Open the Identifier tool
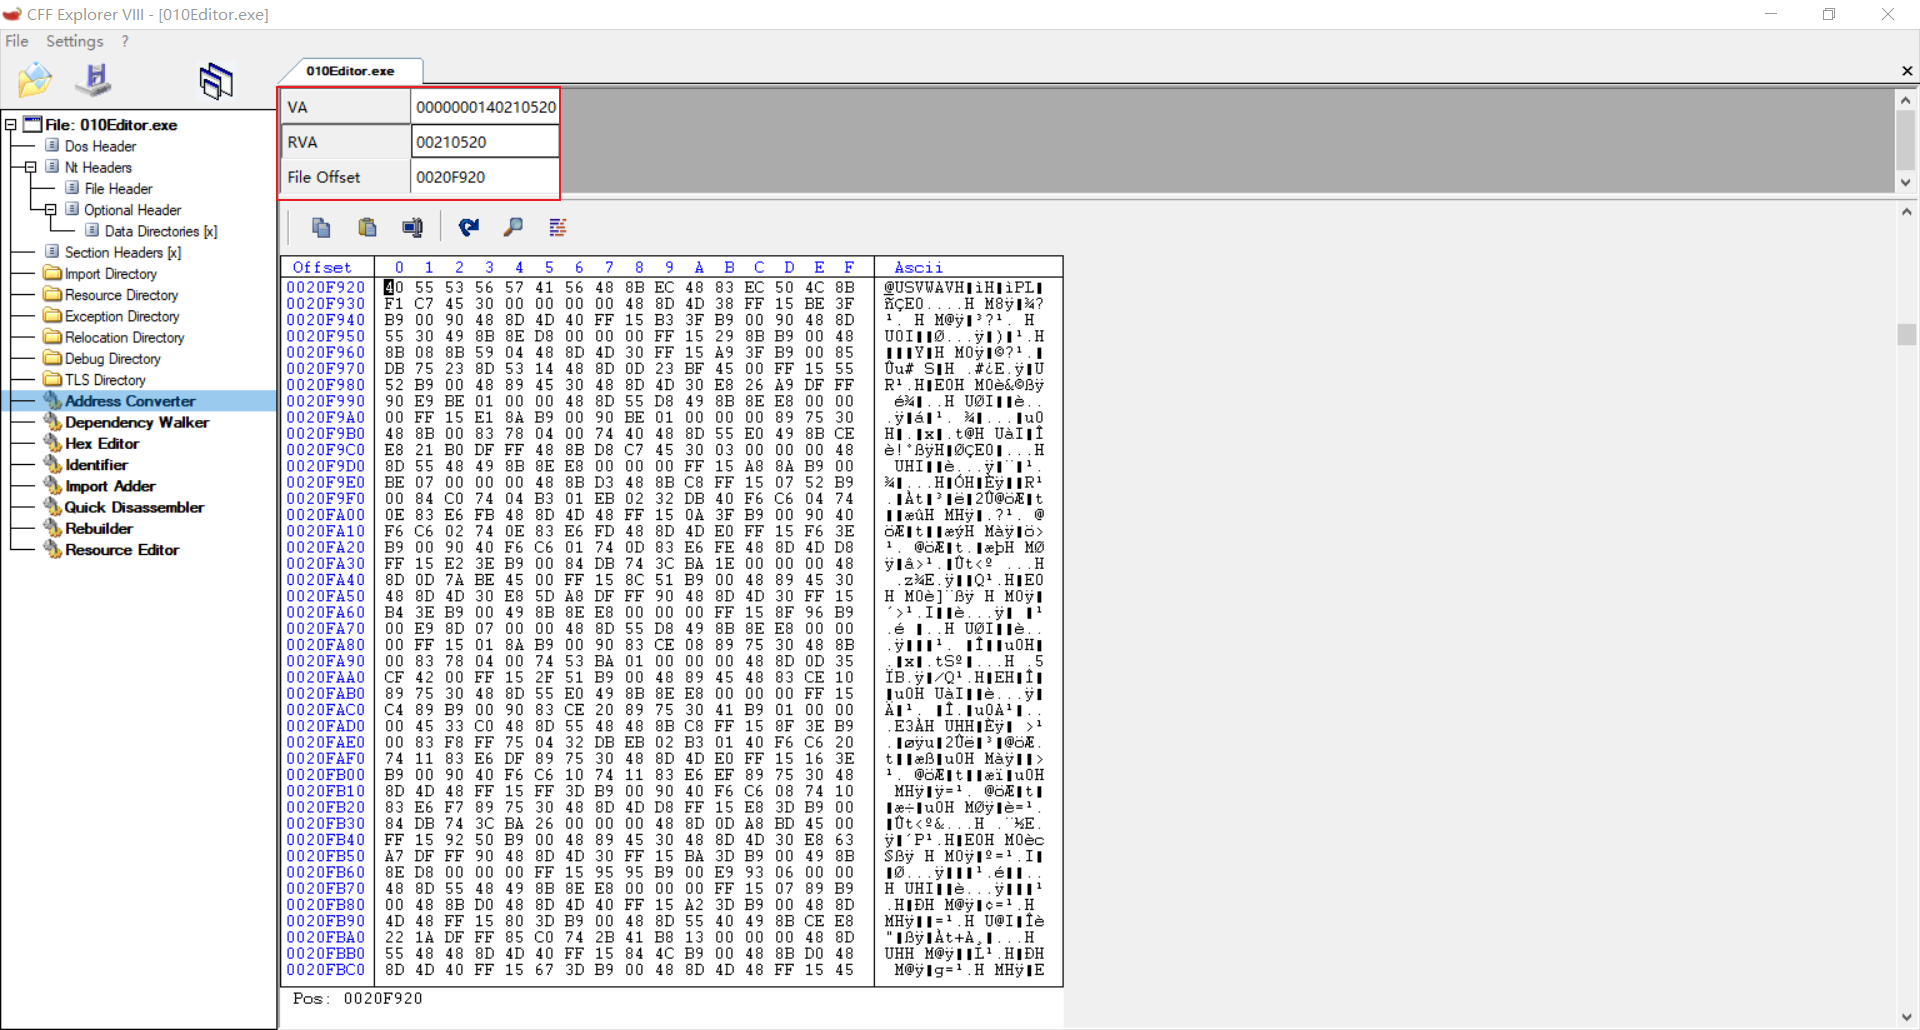1920x1030 pixels. 96,465
